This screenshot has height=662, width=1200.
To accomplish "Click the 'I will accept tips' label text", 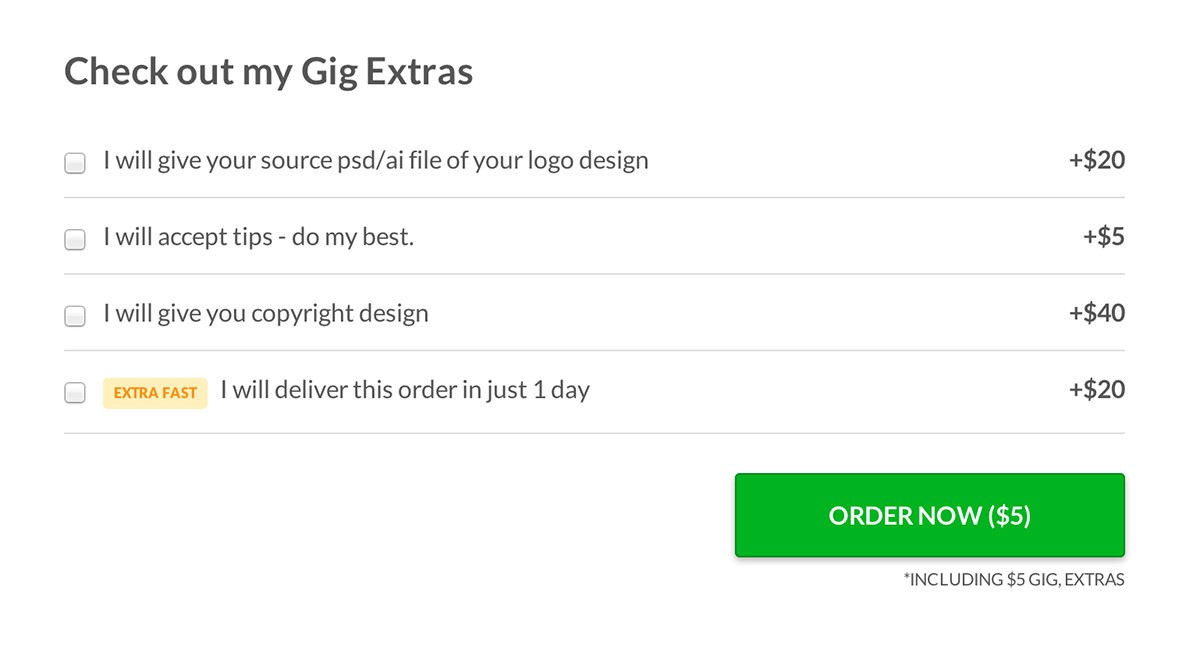I will pos(258,237).
